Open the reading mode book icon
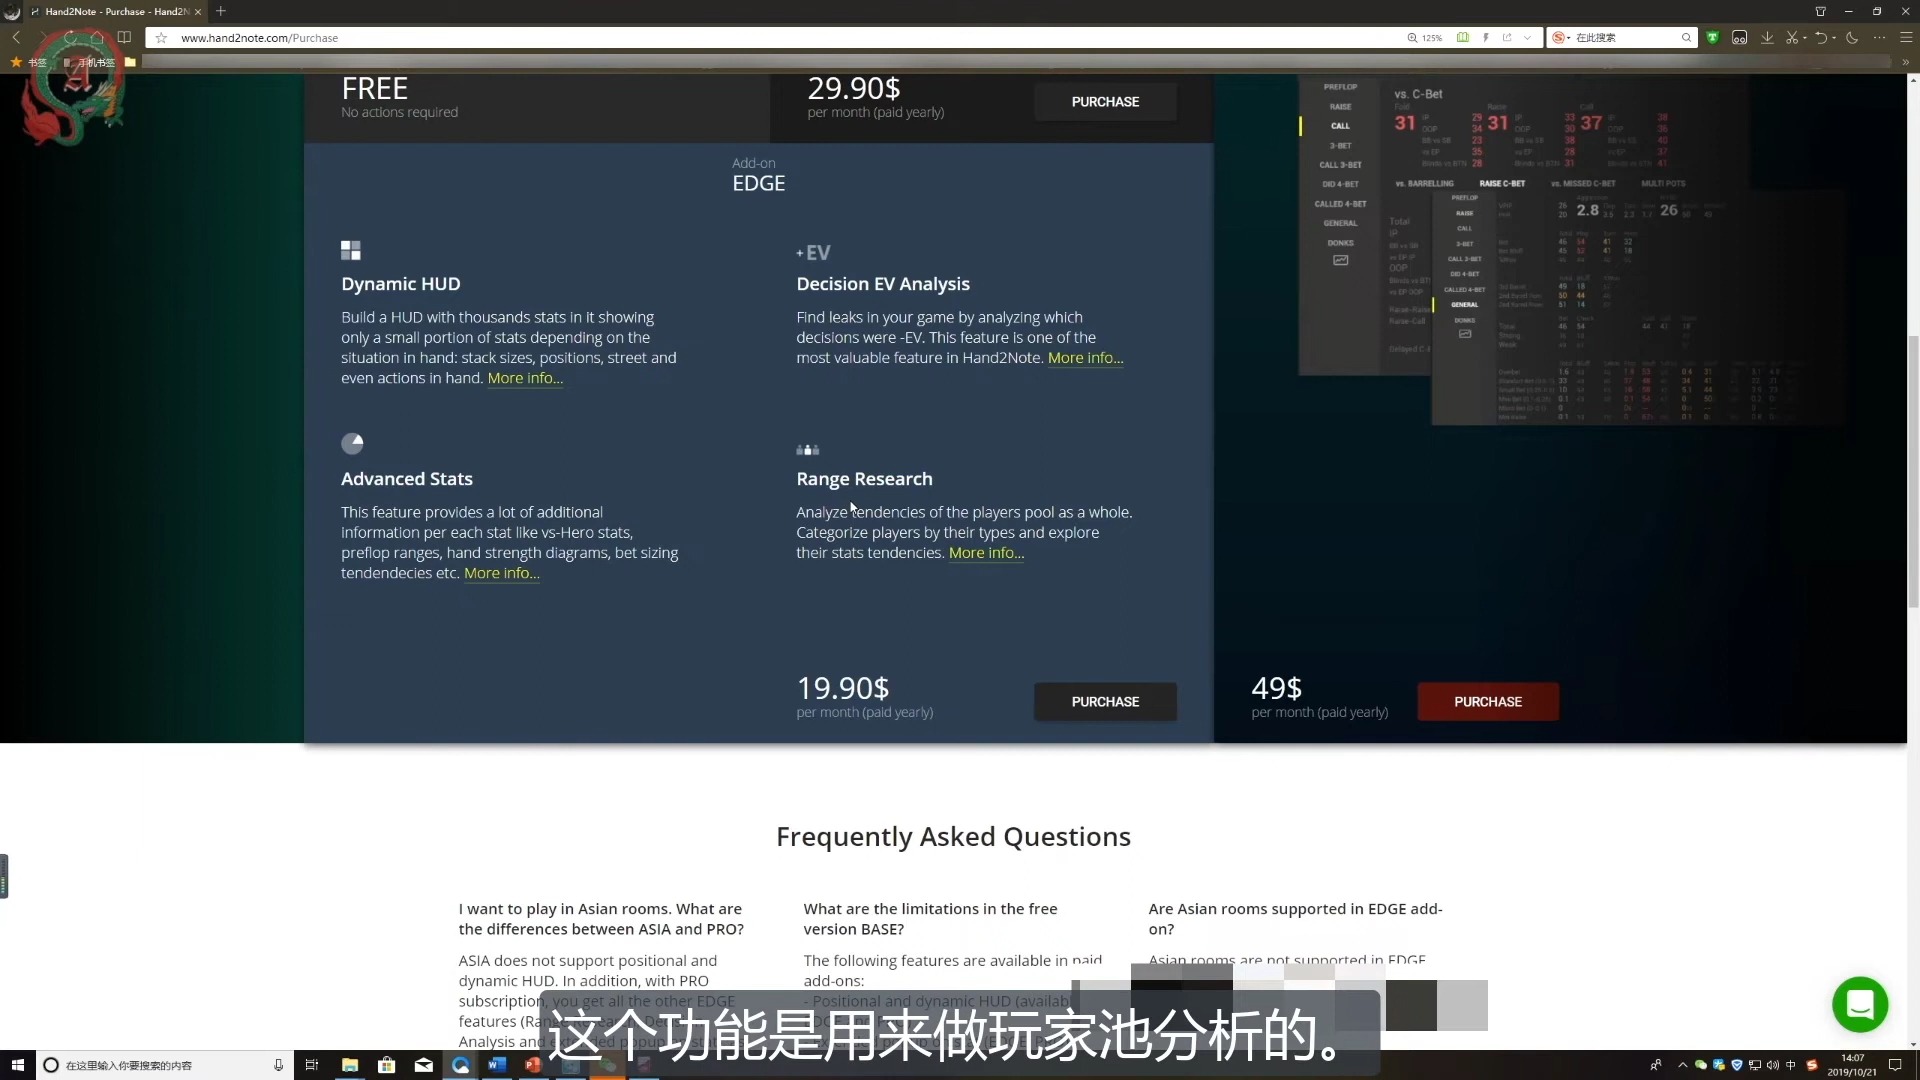This screenshot has height=1080, width=1920. point(124,37)
